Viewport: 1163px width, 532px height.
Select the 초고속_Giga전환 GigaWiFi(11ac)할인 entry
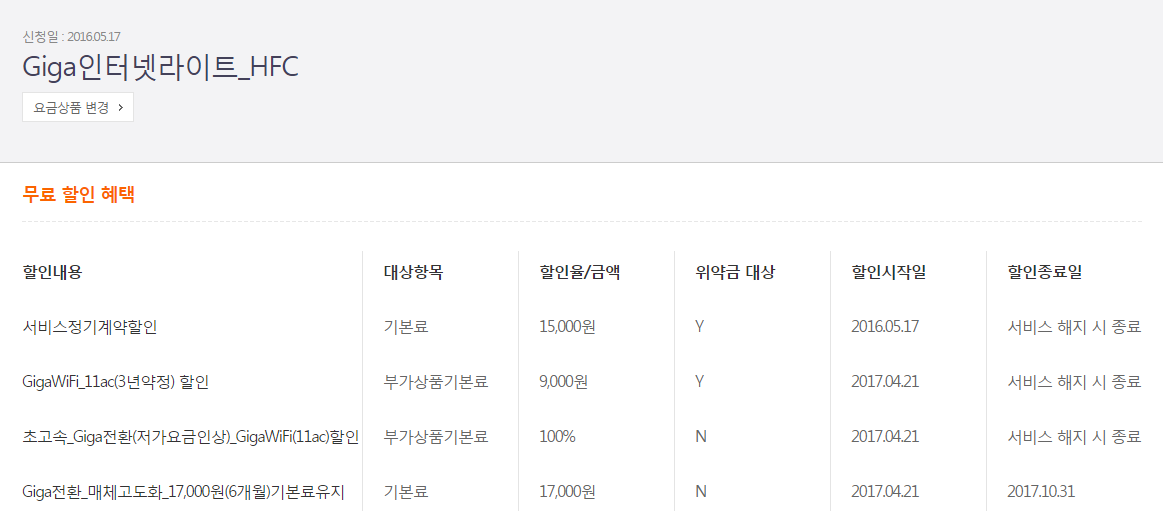tap(191, 437)
